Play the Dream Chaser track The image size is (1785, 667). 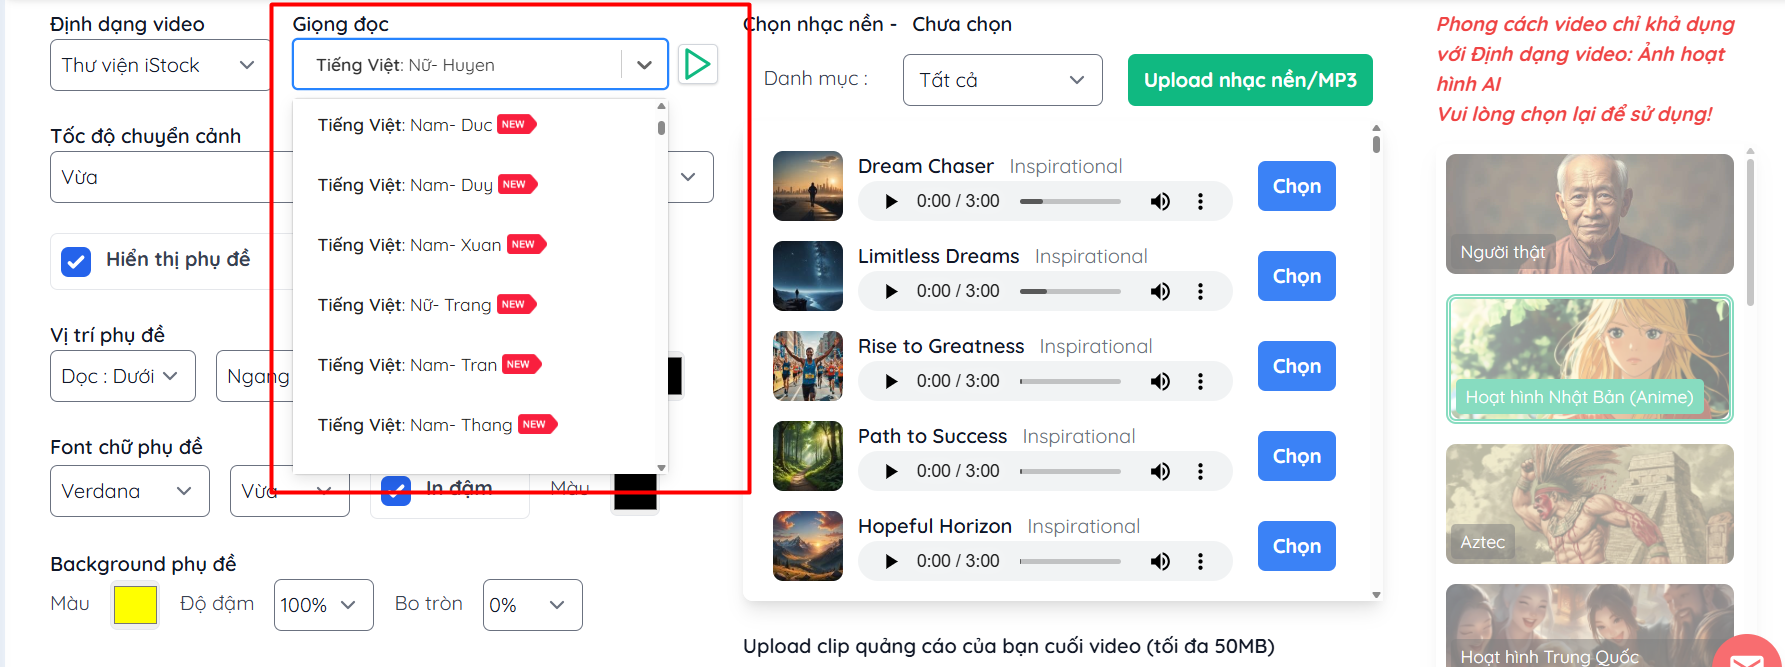(891, 201)
